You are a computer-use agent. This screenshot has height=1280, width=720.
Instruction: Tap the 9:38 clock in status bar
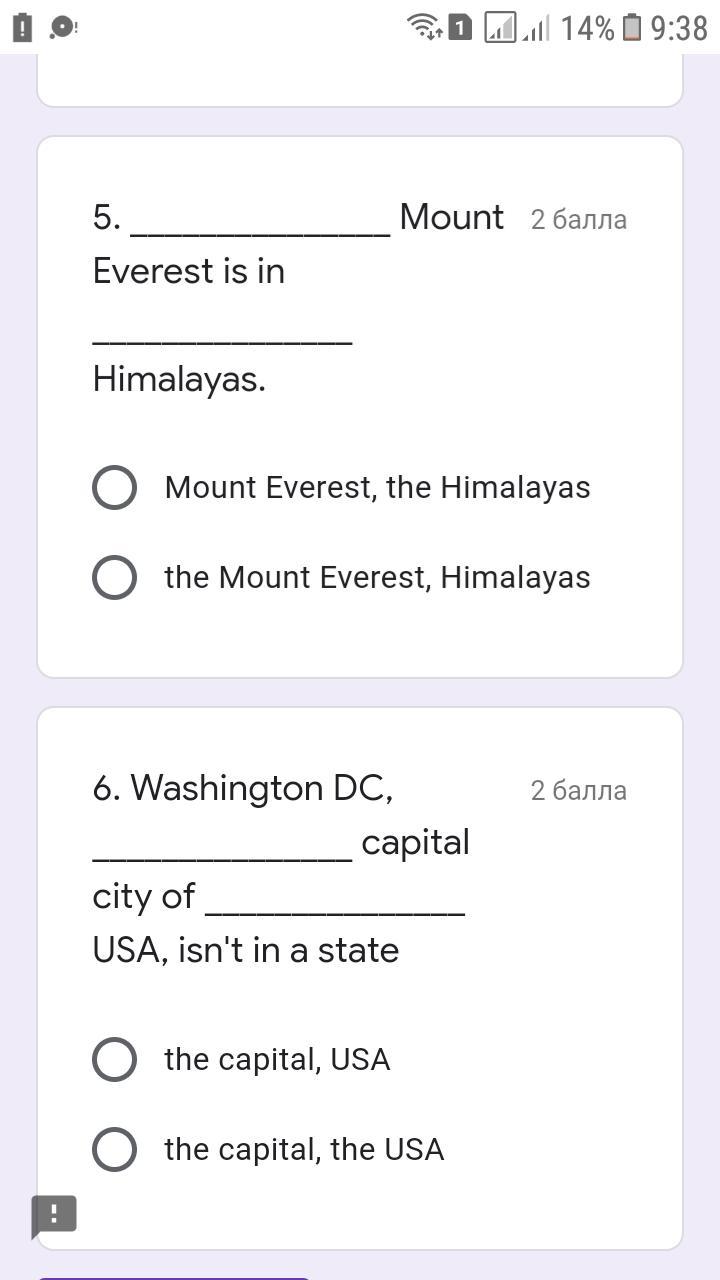click(679, 28)
